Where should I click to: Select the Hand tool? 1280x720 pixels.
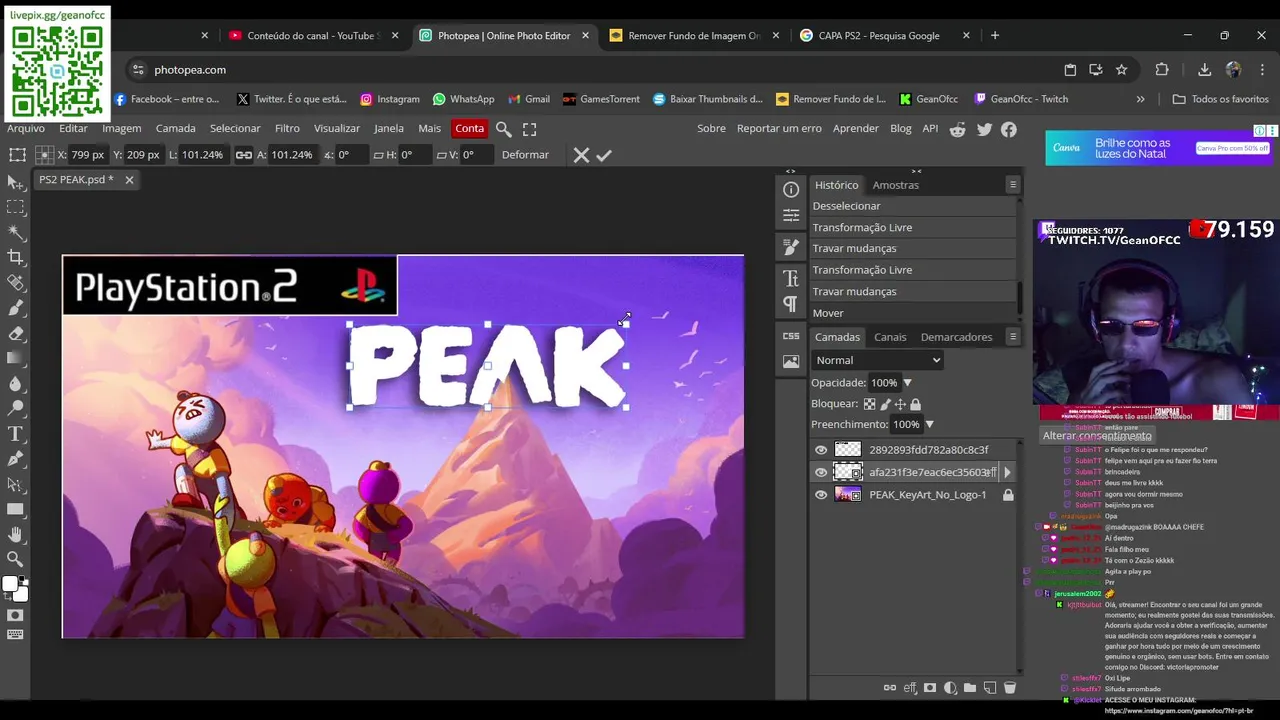tap(16, 534)
